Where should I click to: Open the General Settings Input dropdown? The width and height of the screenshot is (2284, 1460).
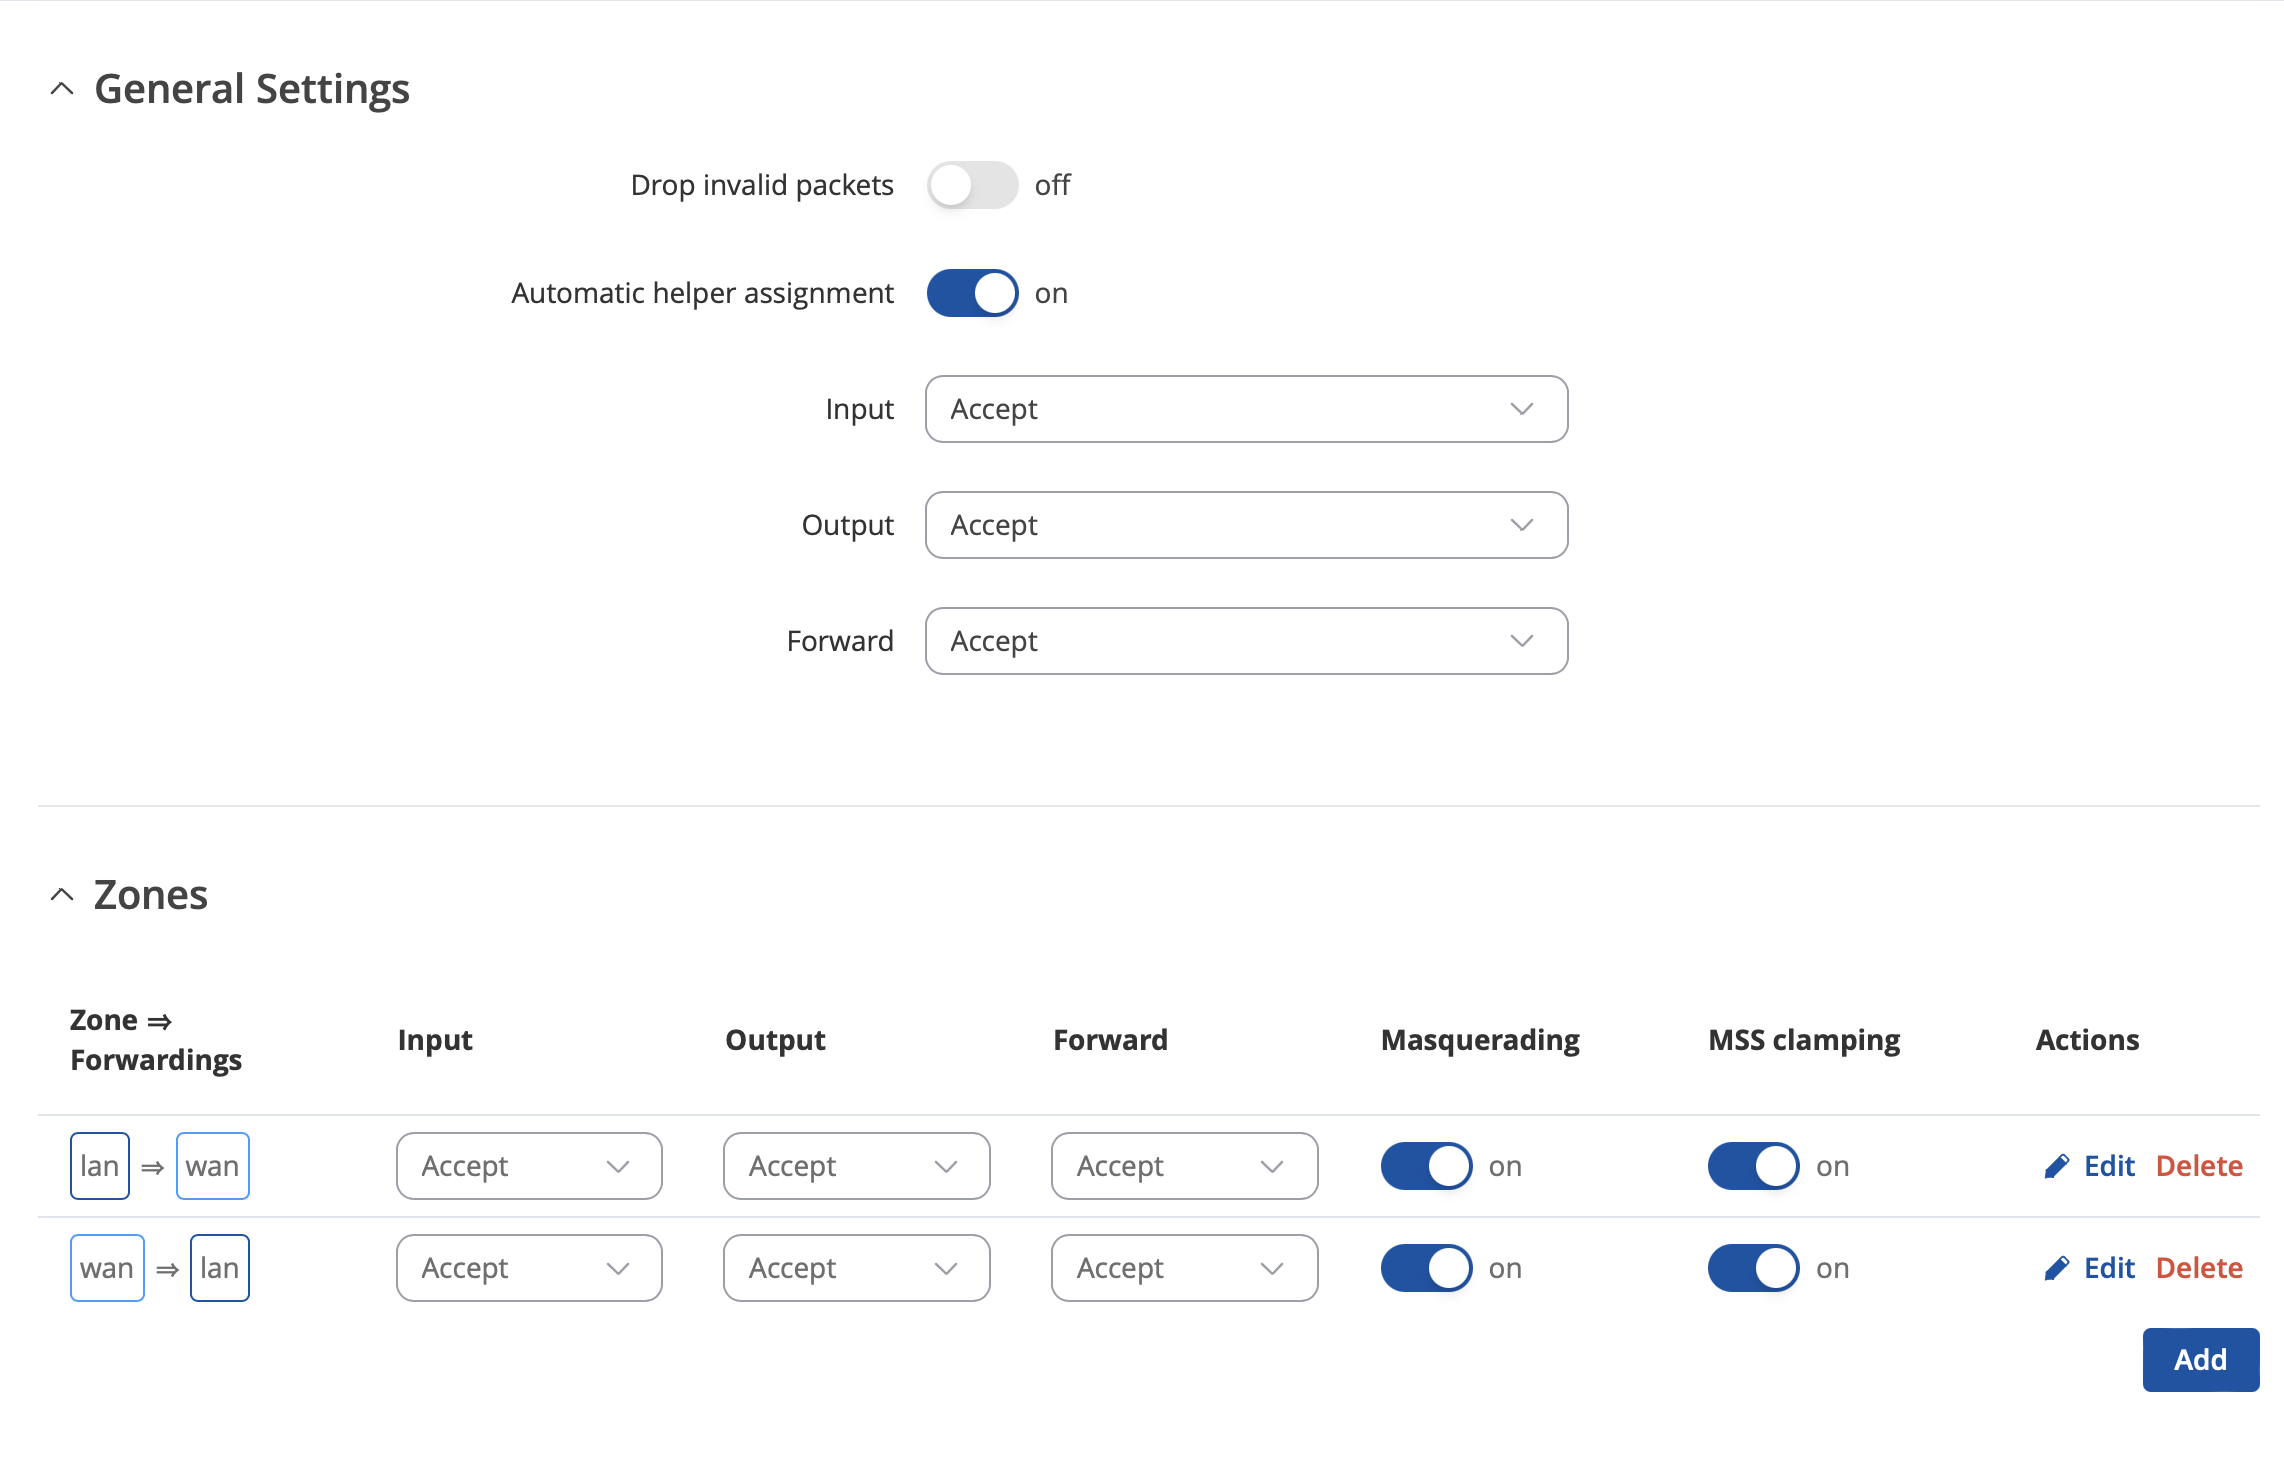coord(1246,409)
